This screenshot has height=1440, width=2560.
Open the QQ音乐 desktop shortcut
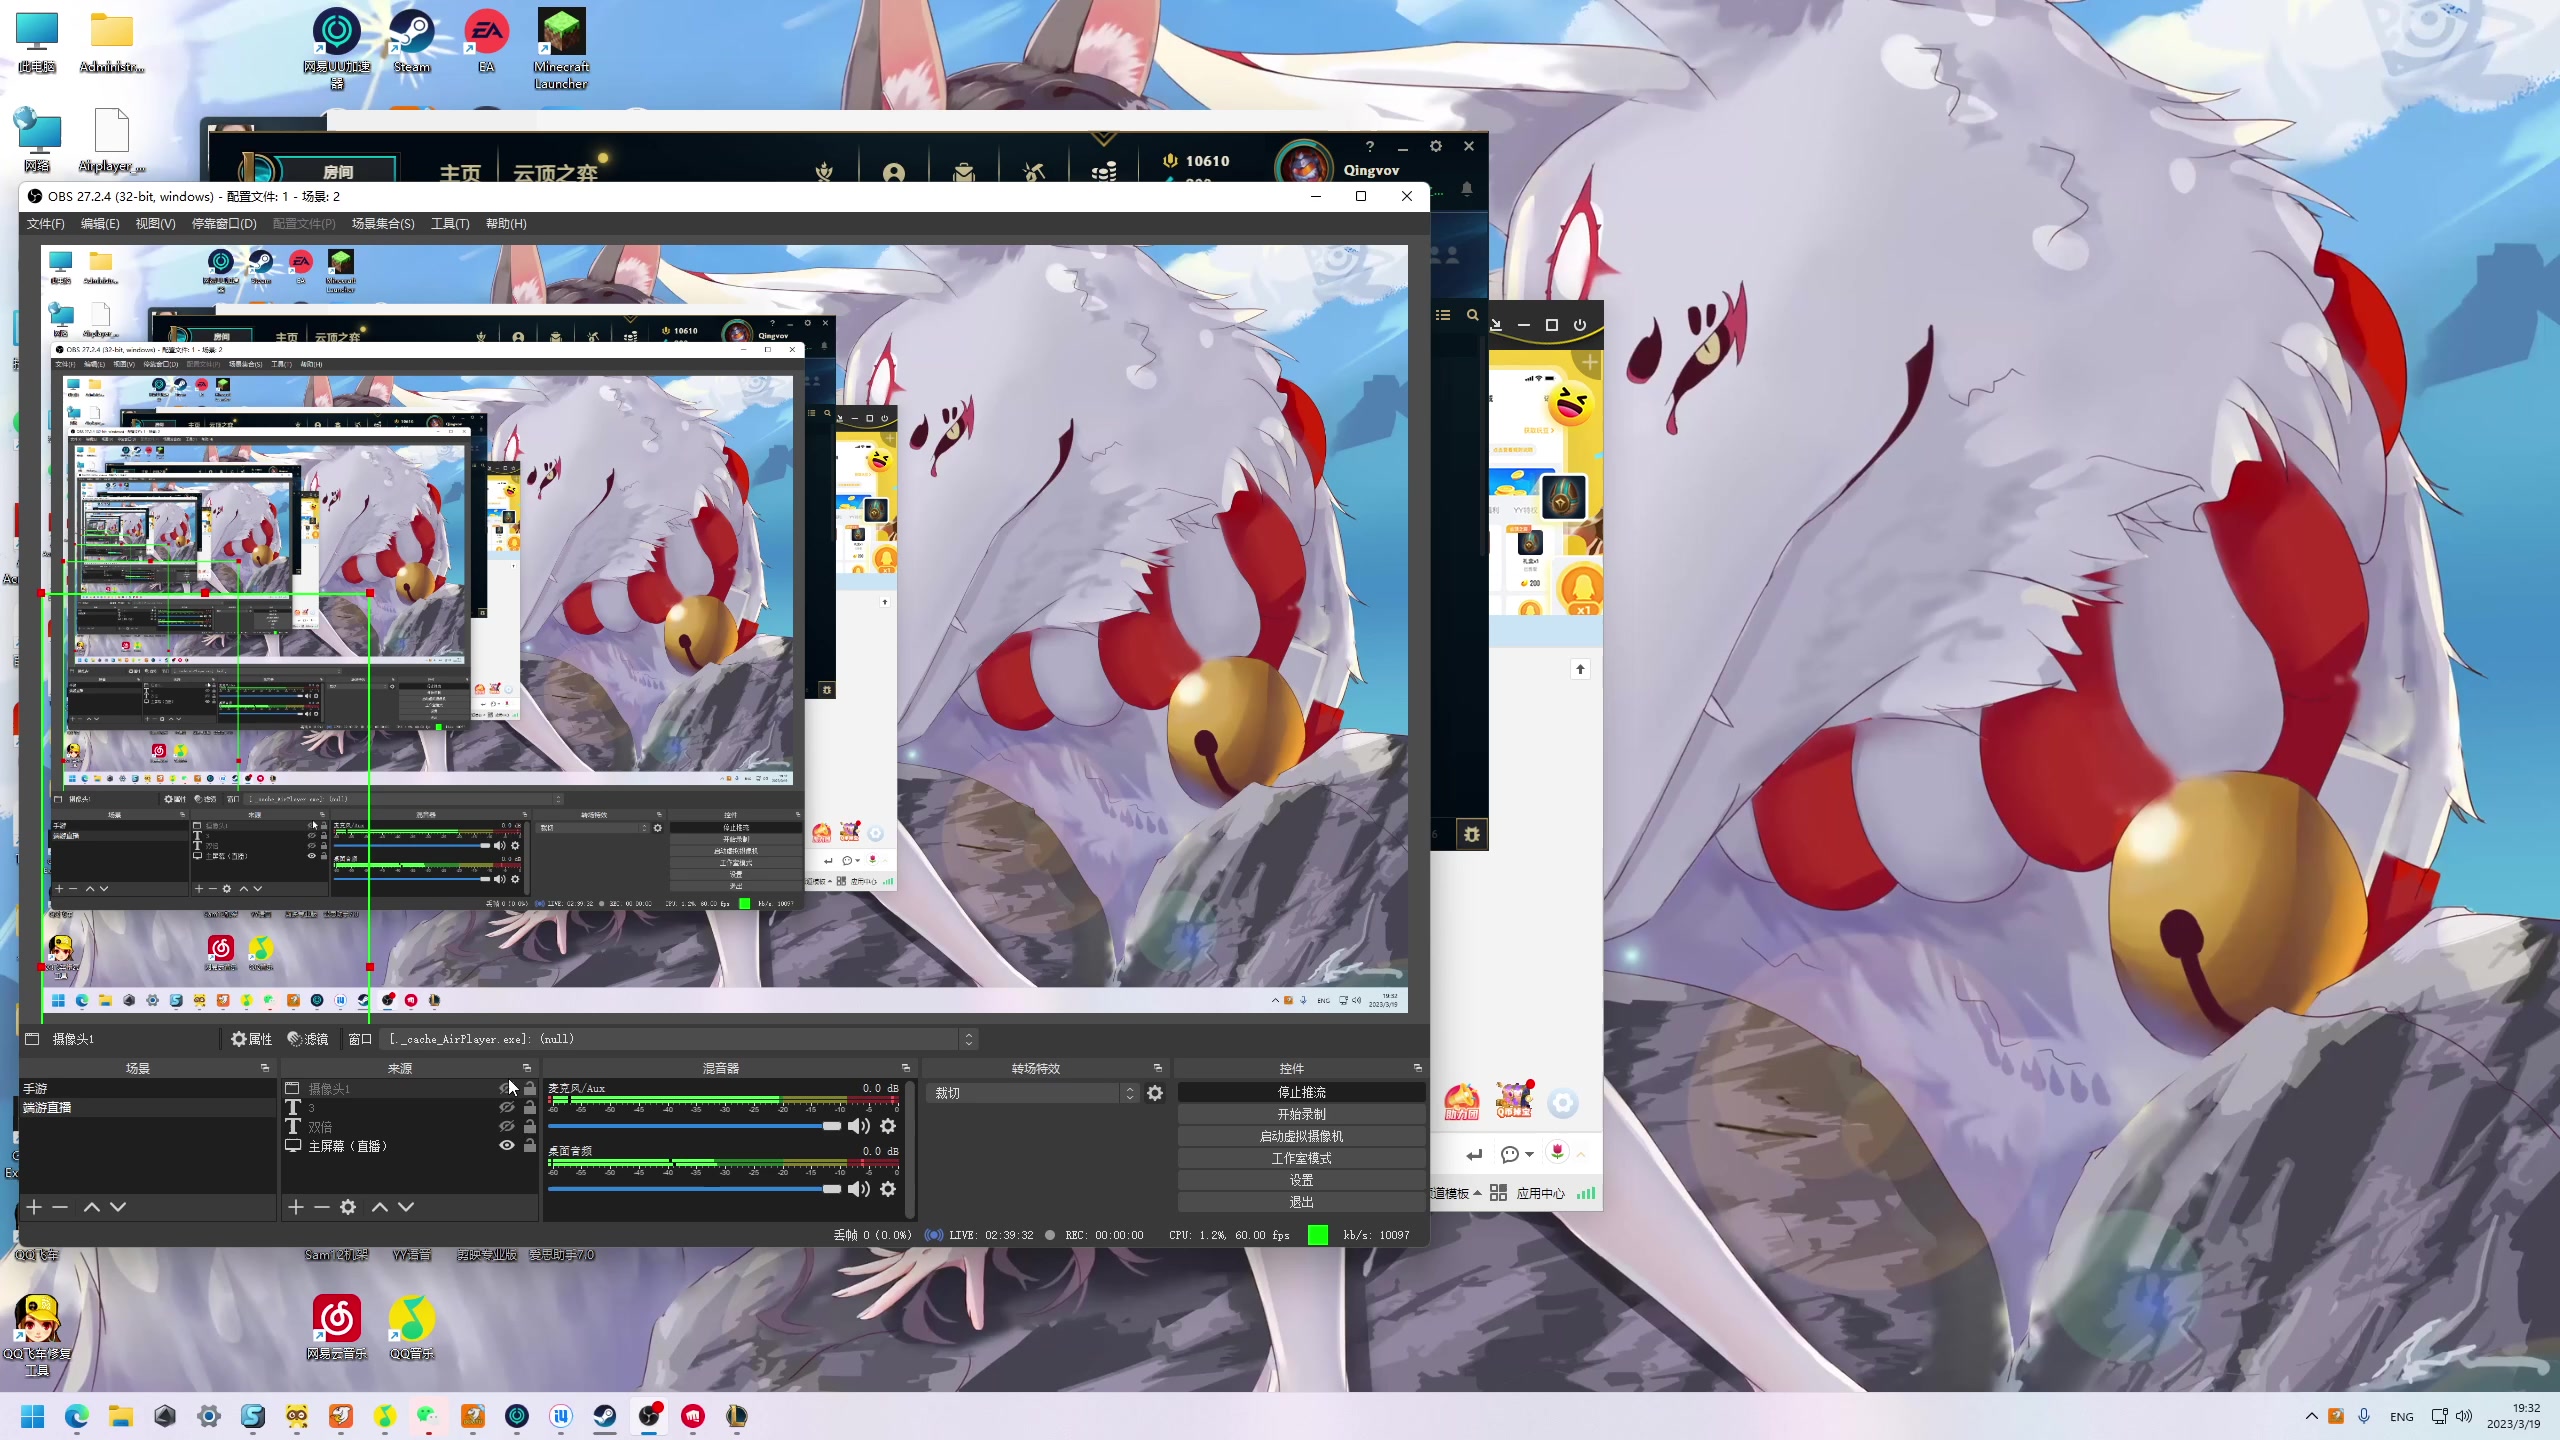[412, 1328]
